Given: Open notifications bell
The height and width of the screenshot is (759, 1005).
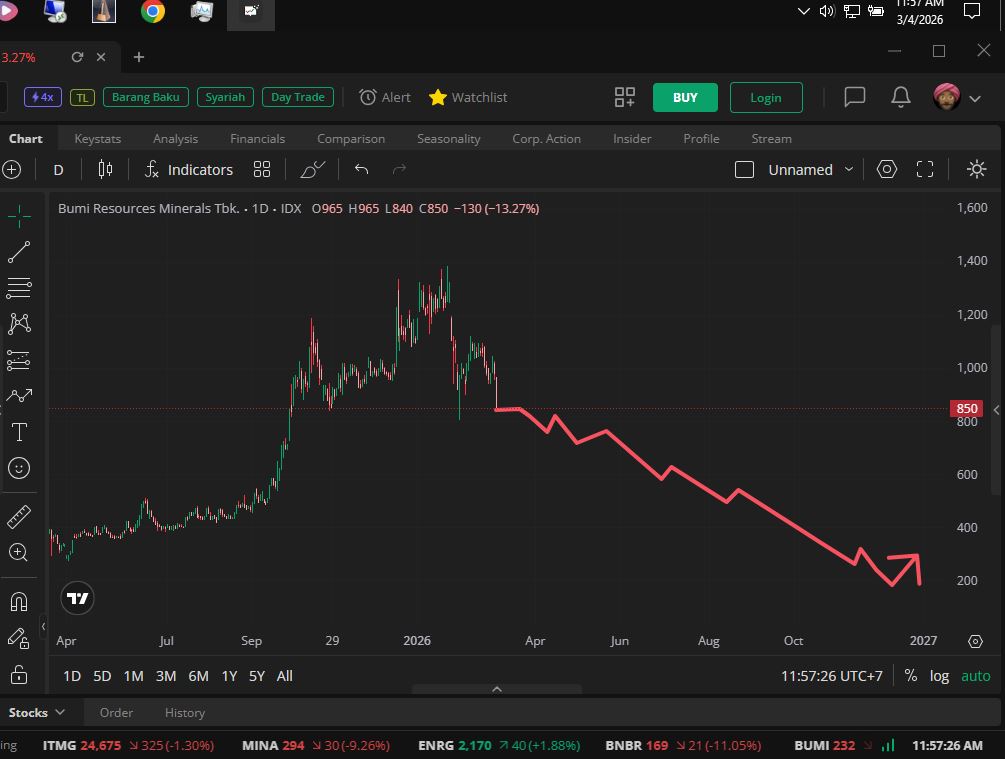Looking at the screenshot, I should click(901, 97).
